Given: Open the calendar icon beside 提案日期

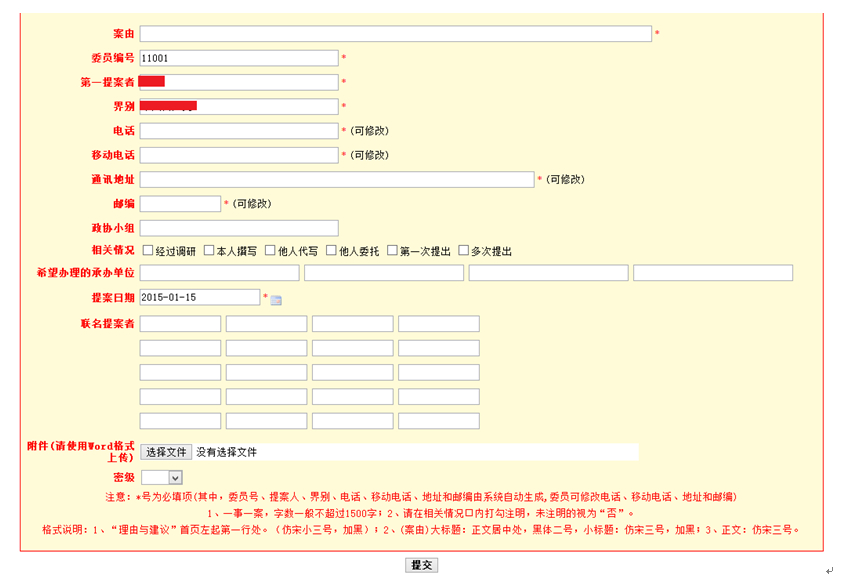Looking at the screenshot, I should [277, 300].
